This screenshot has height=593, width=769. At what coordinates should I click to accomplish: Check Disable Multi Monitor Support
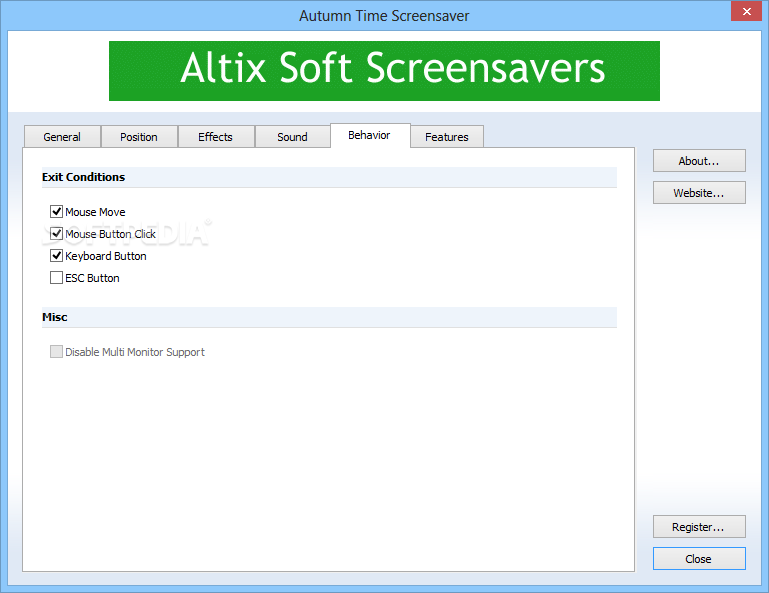point(56,352)
